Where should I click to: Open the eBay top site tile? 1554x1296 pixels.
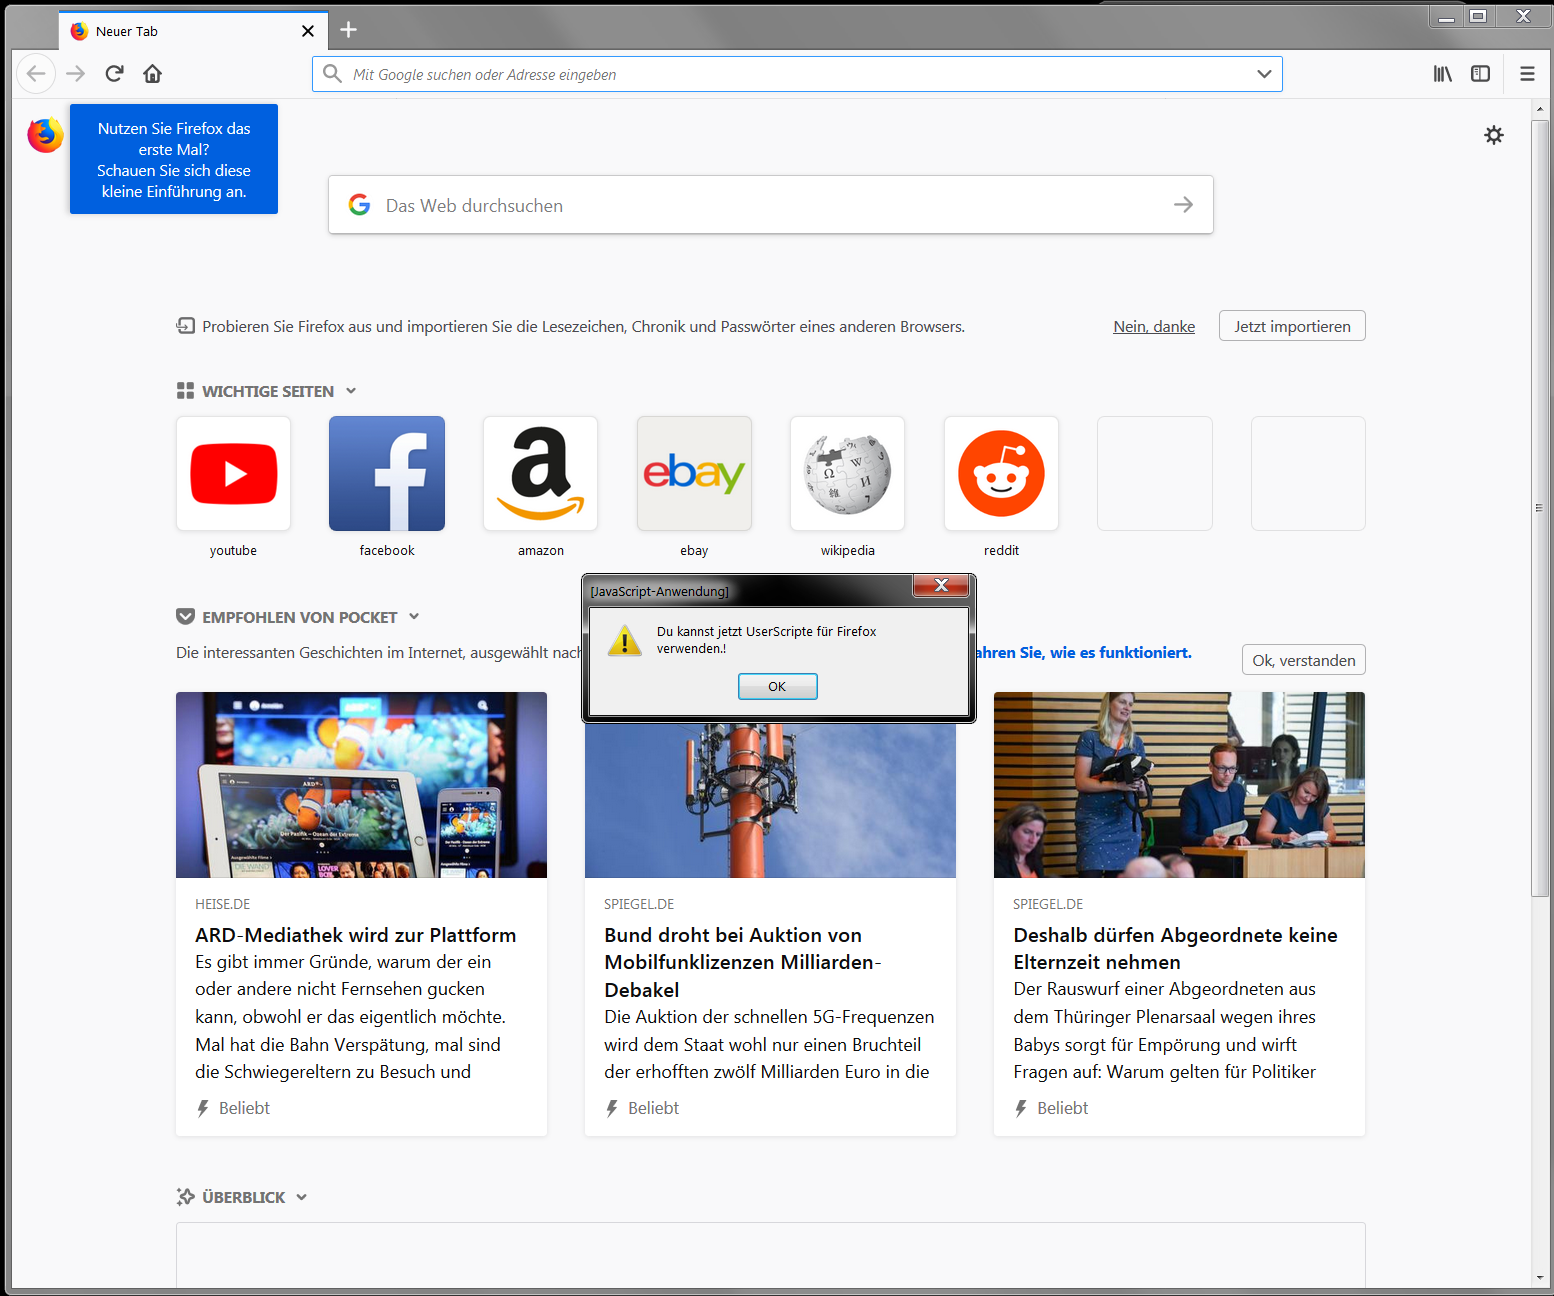click(x=694, y=473)
